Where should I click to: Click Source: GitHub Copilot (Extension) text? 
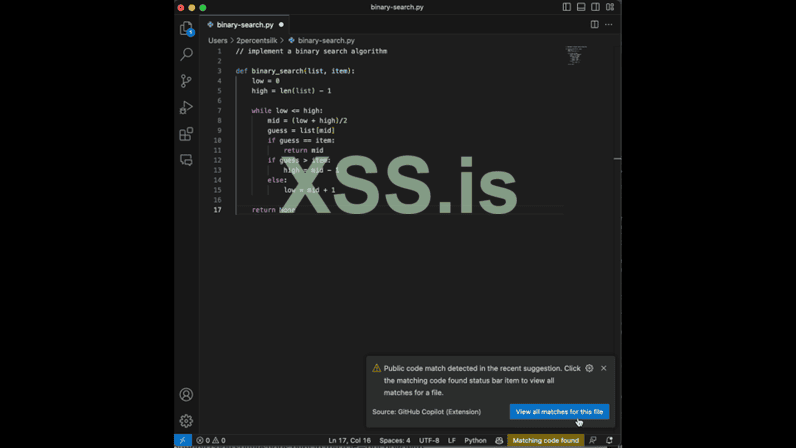(x=426, y=412)
